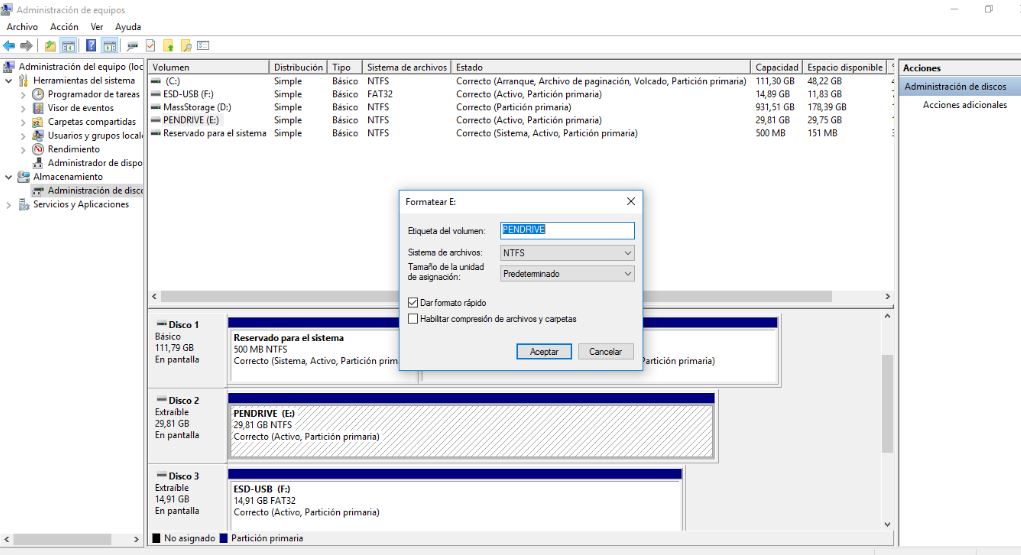This screenshot has height=555, width=1021.
Task: Click the Carpetas compartidas folder icon
Action: pos(38,122)
